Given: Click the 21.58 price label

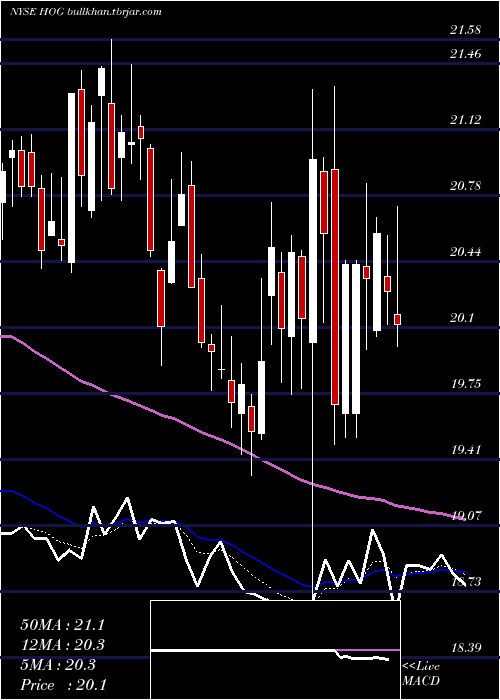Looking at the screenshot, I should (x=466, y=30).
